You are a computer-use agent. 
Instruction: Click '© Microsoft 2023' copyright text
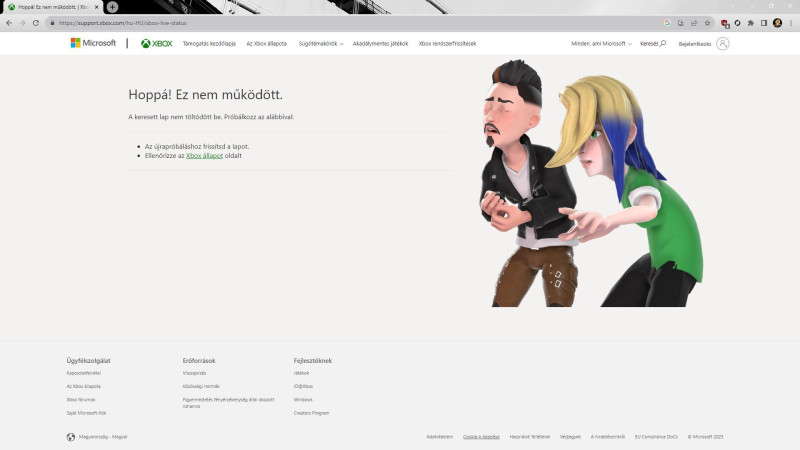point(705,437)
